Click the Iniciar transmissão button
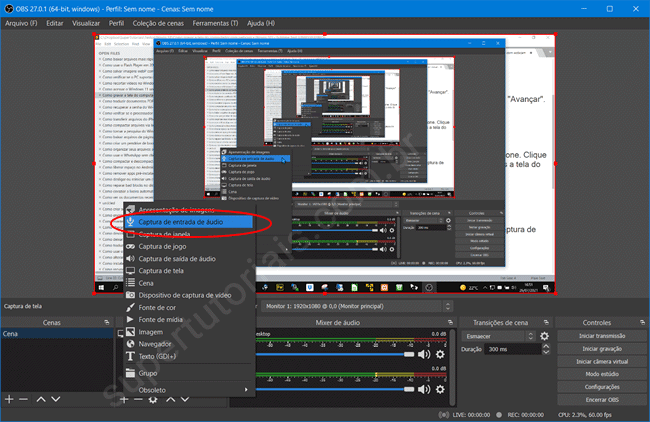650x422 pixels. [x=603, y=336]
